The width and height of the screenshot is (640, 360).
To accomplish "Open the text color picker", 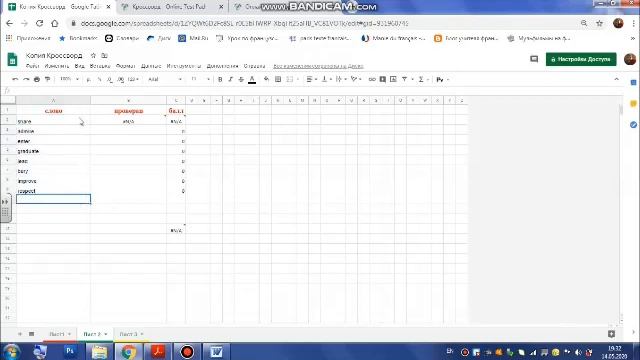I will [252, 79].
